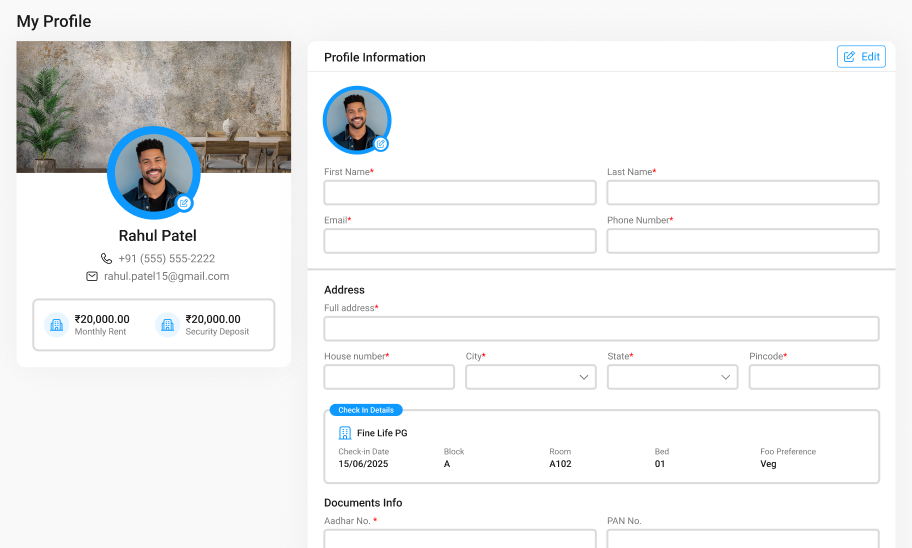Click the Phone Number text field
The width and height of the screenshot is (912, 548).
743,241
